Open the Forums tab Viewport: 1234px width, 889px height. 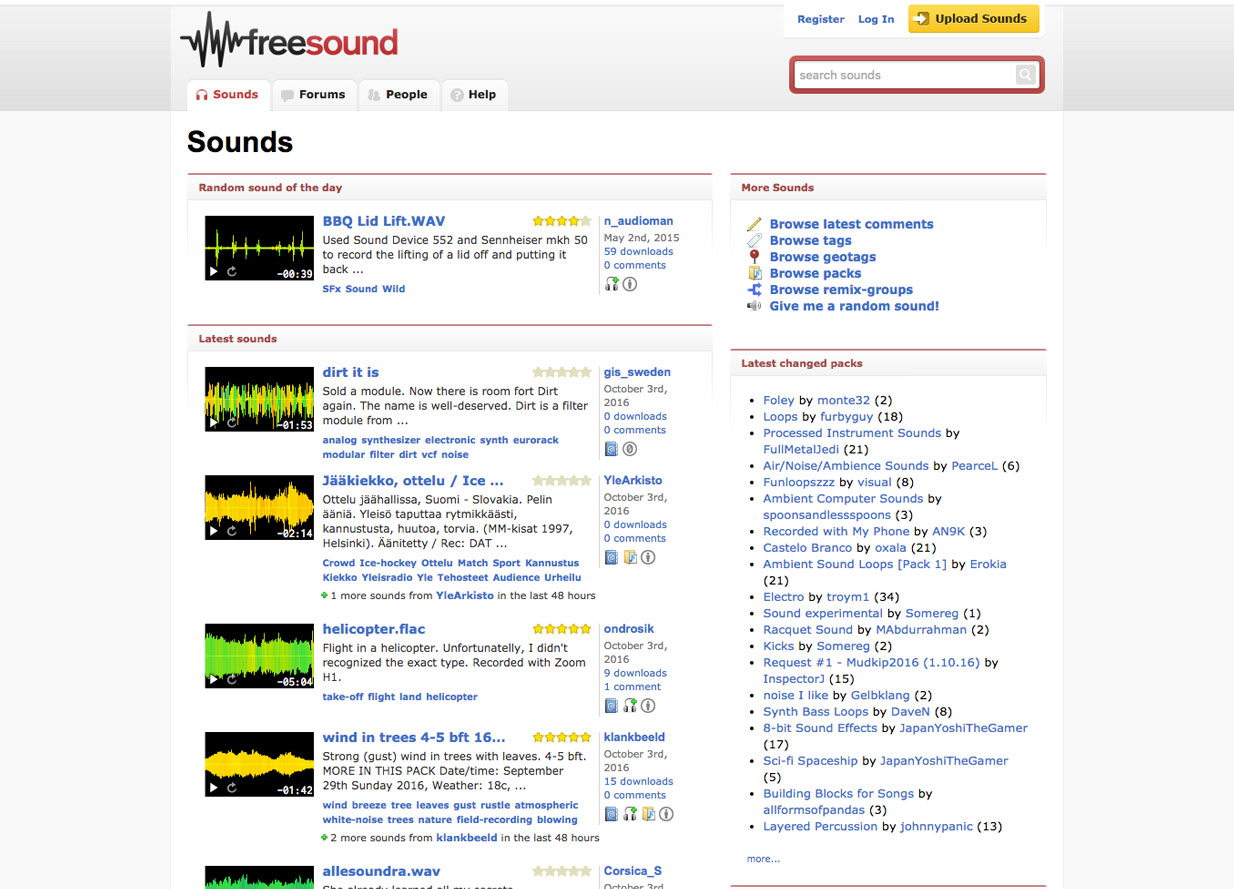coord(314,95)
